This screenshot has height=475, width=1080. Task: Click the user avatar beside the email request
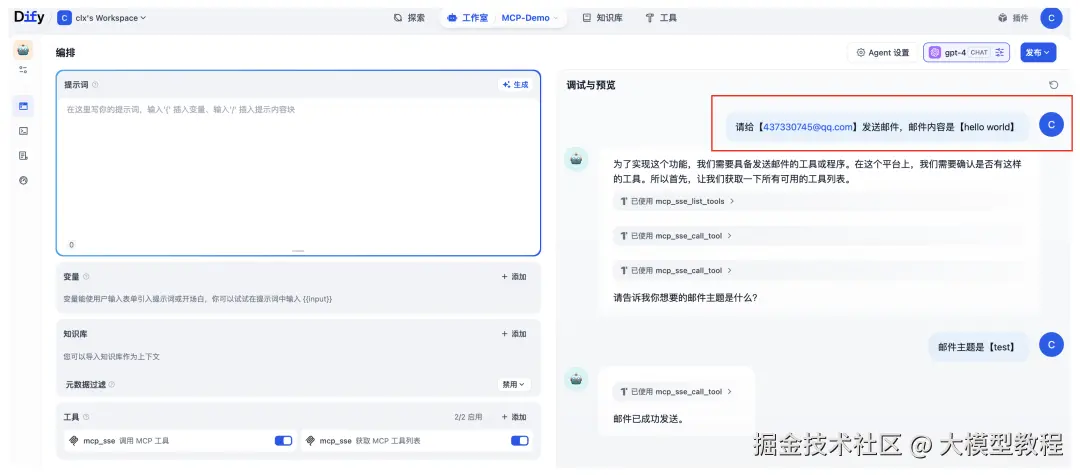(x=1051, y=125)
